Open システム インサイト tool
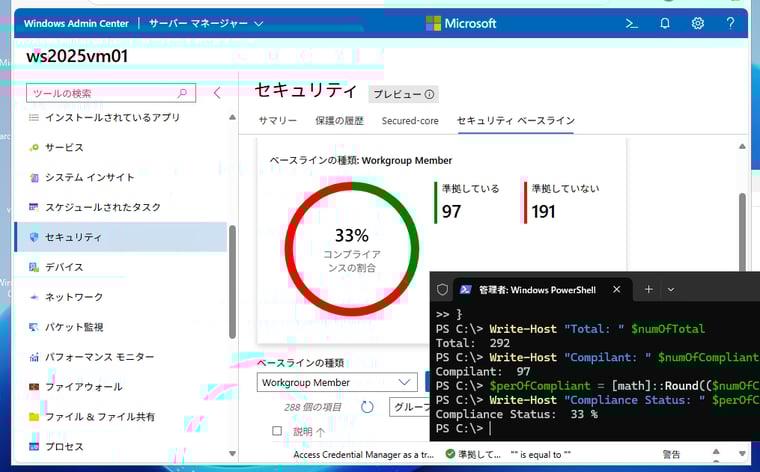760x472 pixels. [121, 177]
